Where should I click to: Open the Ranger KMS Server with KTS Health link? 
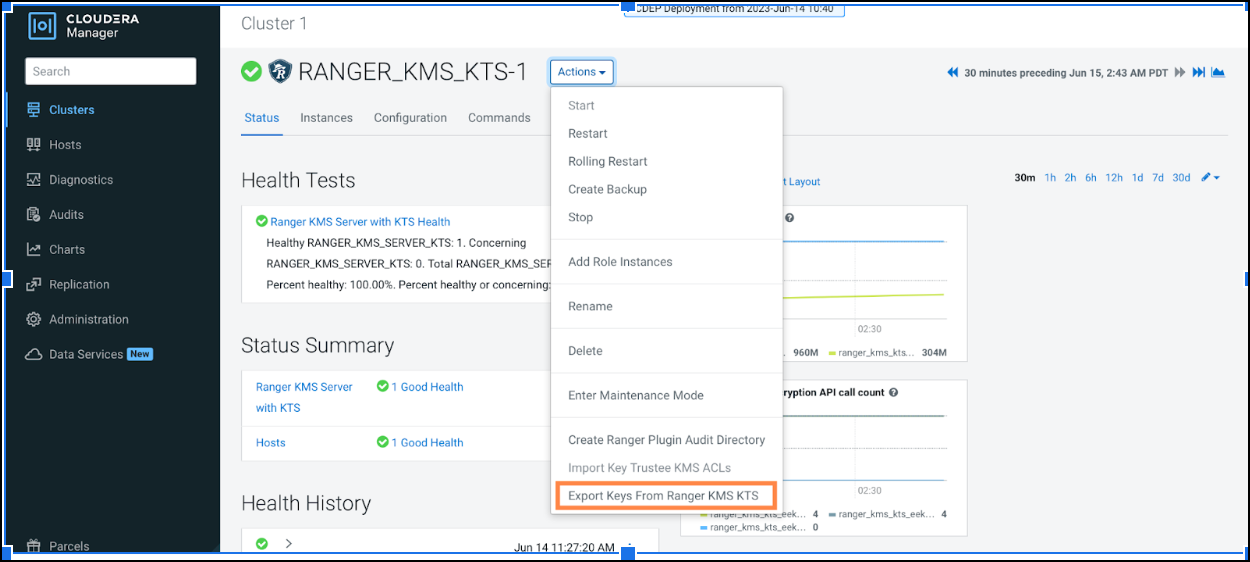(x=360, y=222)
